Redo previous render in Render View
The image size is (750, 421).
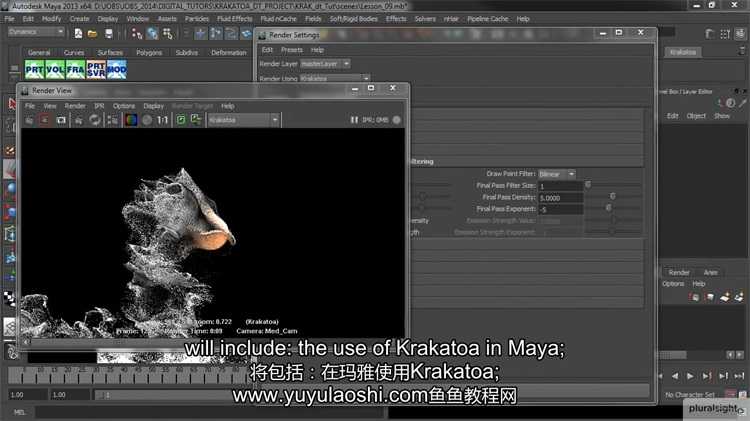(29, 120)
